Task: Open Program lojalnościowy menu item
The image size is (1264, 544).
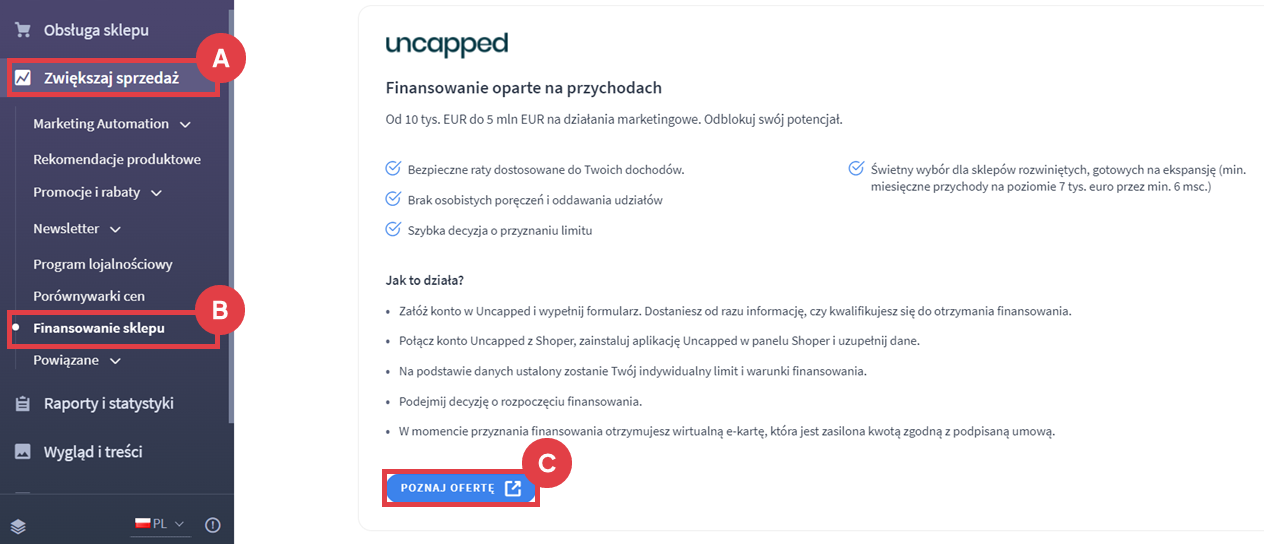Action: 103,264
